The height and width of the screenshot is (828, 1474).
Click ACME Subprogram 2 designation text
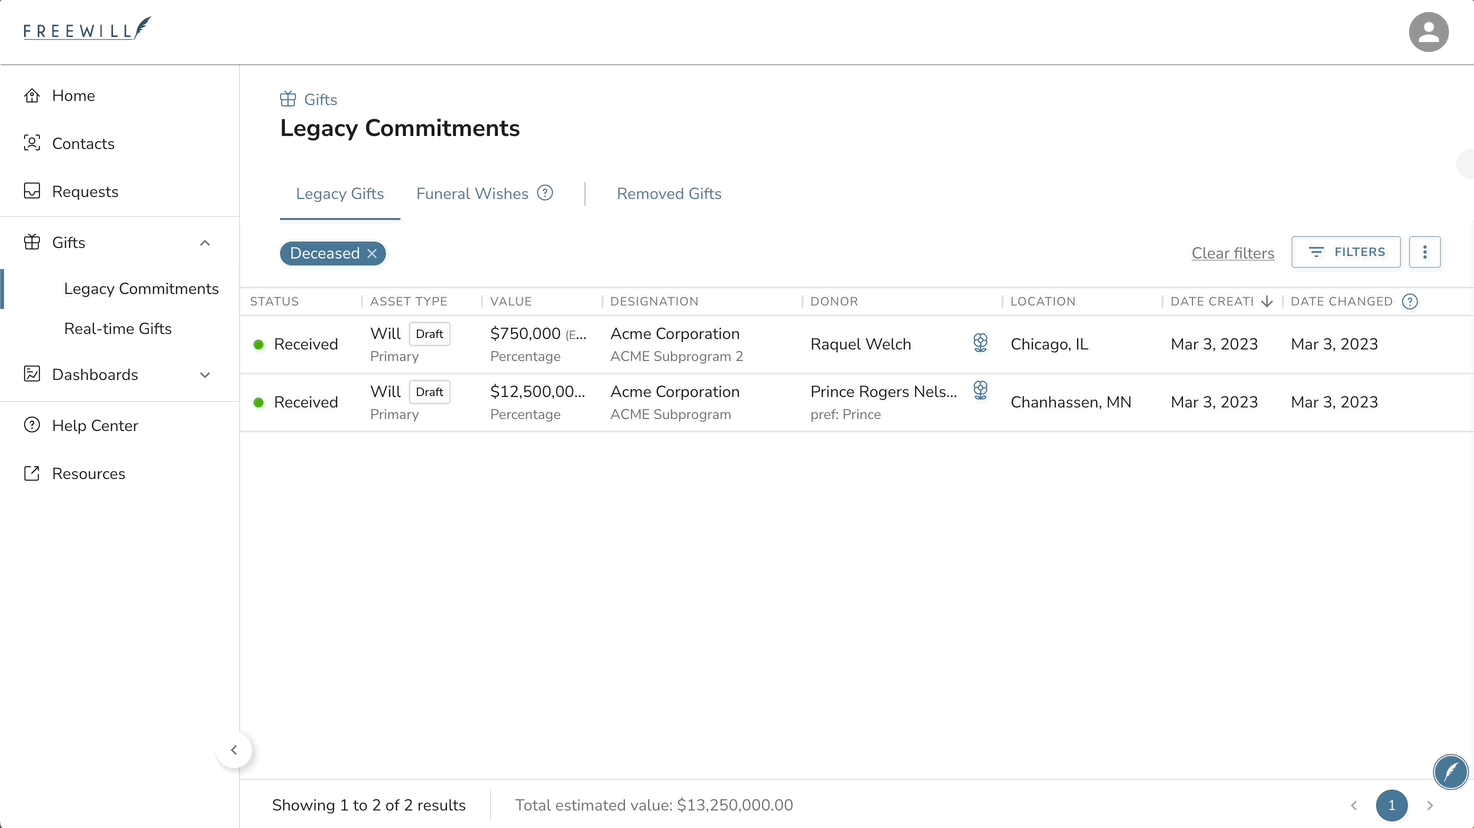pyautogui.click(x=677, y=357)
